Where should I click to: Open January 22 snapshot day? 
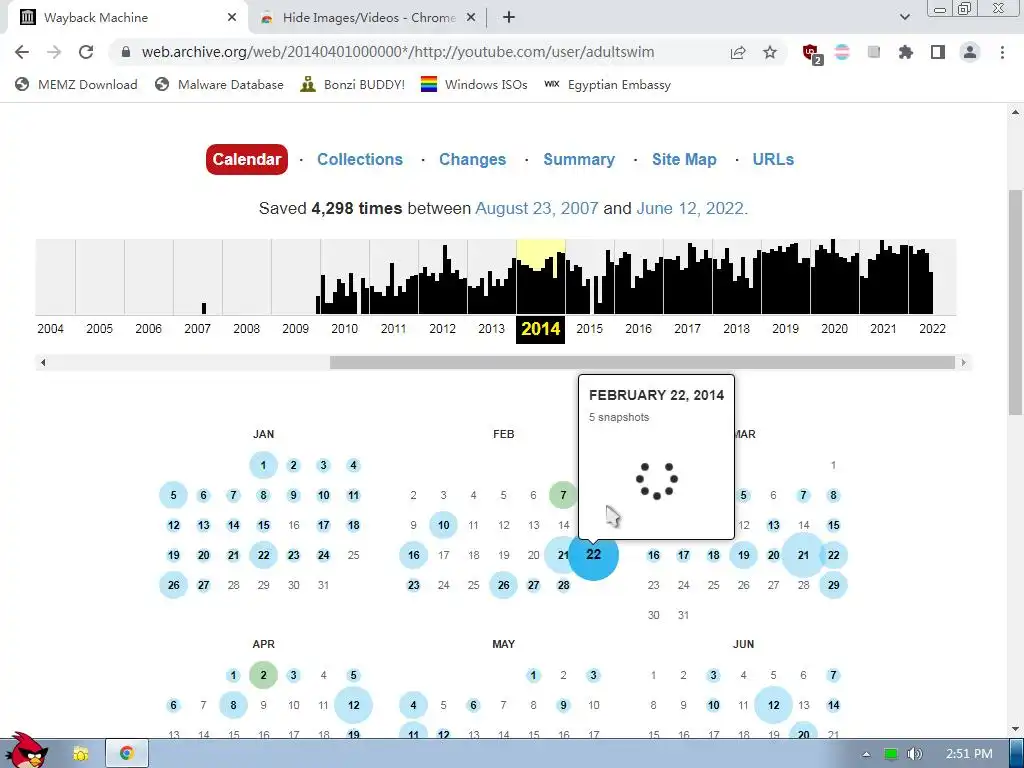coord(263,555)
